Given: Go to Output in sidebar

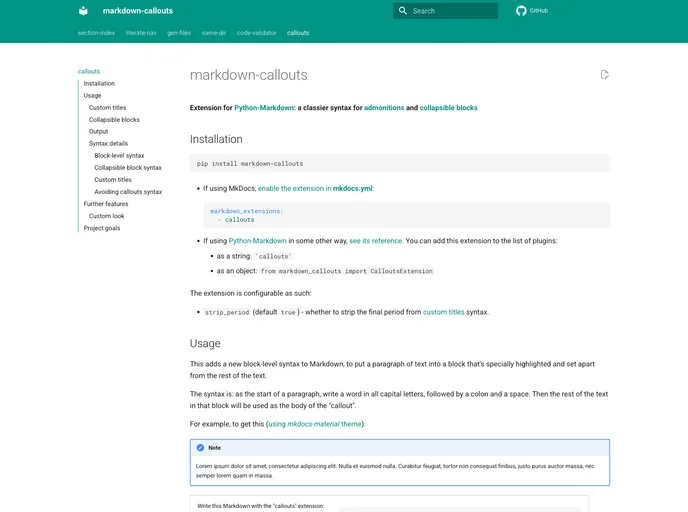Looking at the screenshot, I should (98, 131).
